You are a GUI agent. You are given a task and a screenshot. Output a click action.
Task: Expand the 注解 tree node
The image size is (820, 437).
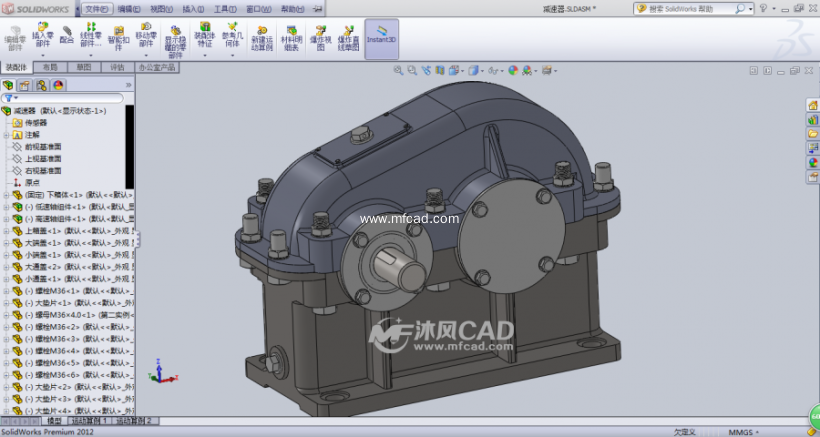click(x=6, y=135)
